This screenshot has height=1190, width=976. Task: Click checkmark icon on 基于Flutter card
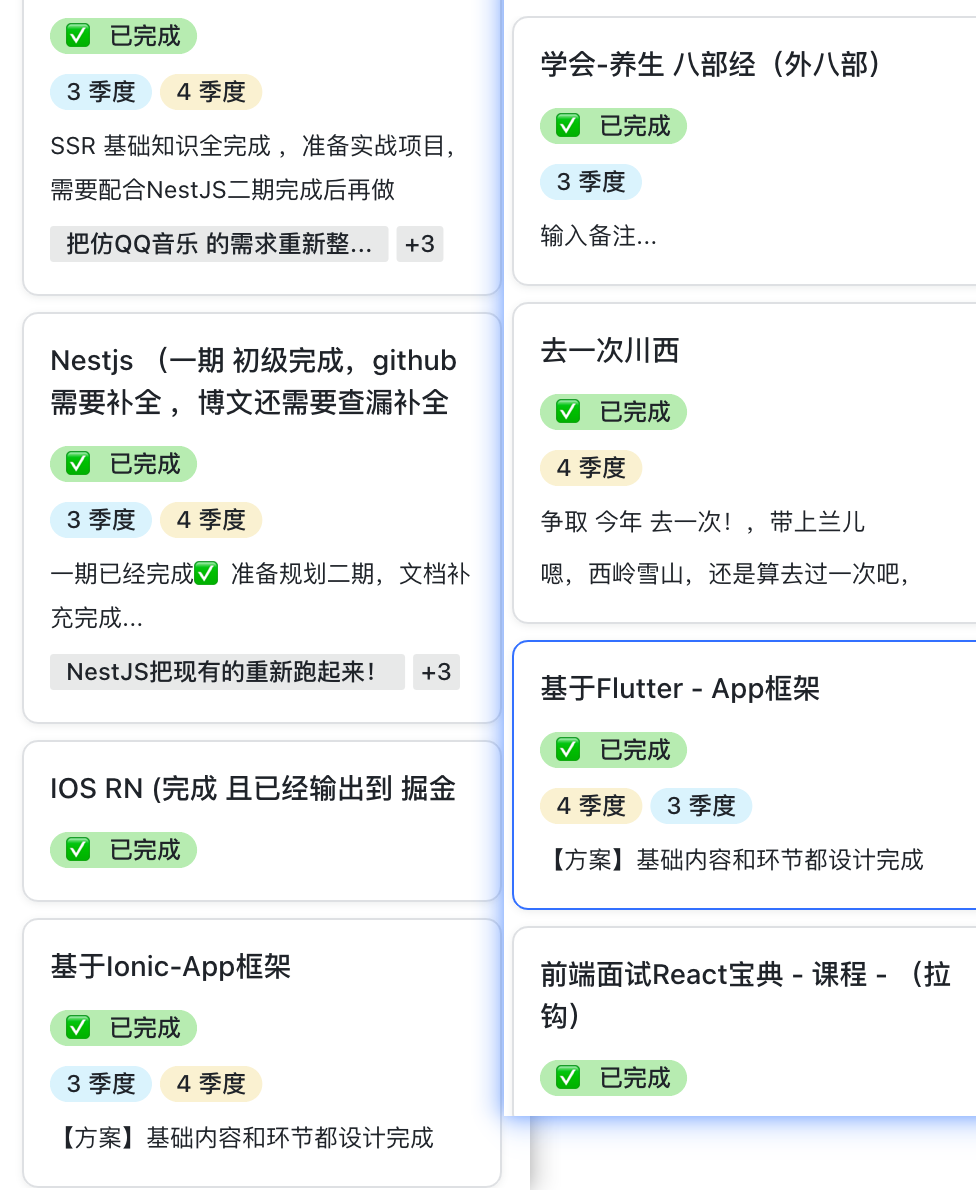568,750
